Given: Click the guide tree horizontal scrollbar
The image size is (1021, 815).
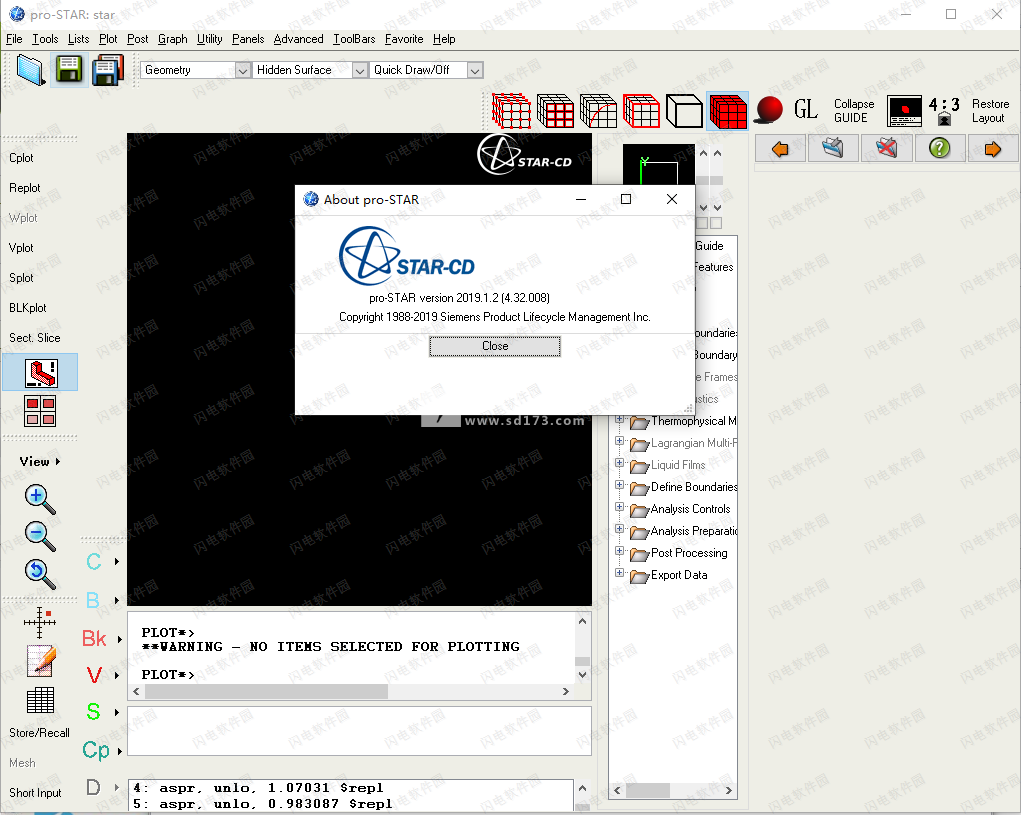Looking at the screenshot, I should pos(673,790).
